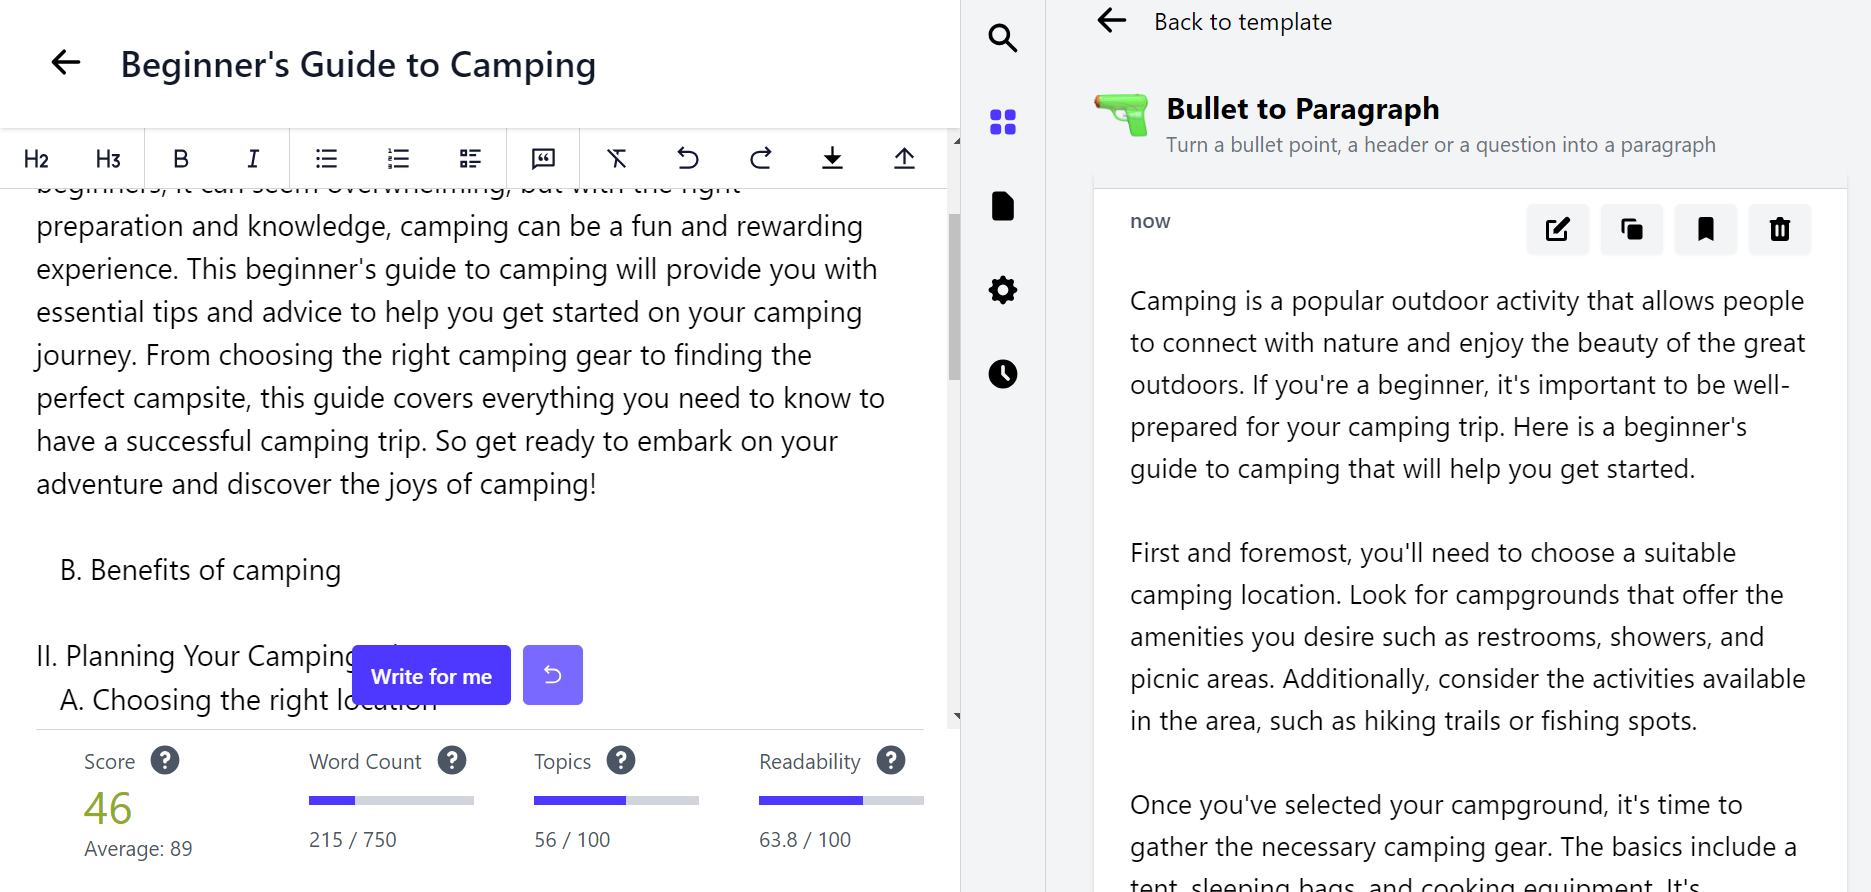
Task: Click the Bullet to Paragraph title
Action: [x=1303, y=108]
